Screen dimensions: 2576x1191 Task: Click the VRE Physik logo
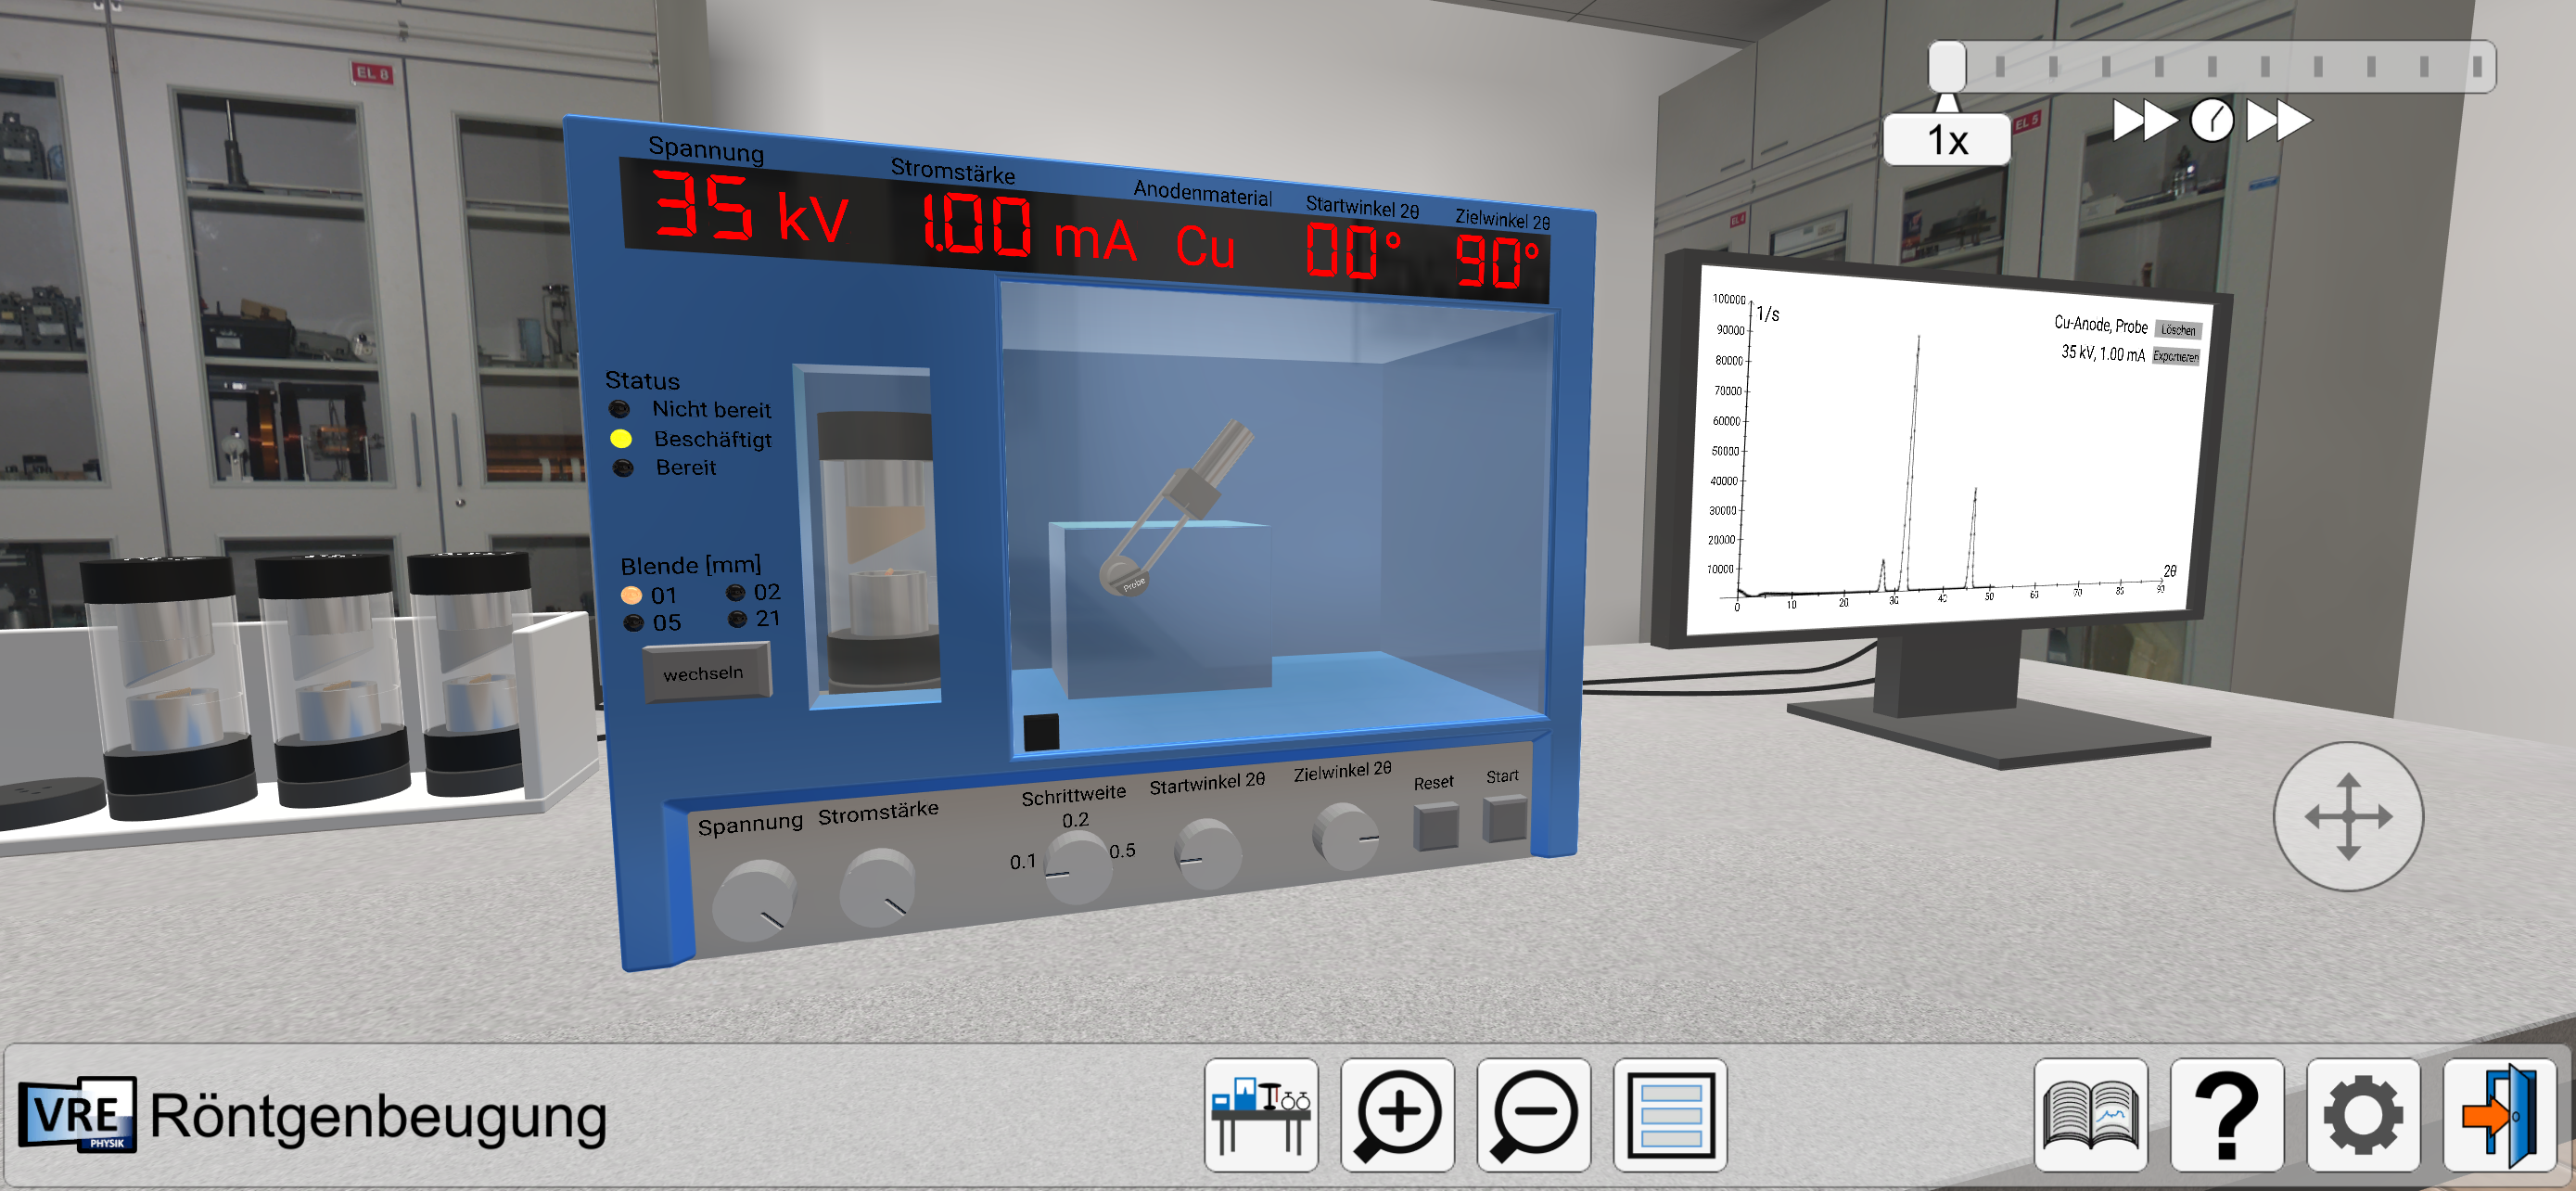[x=77, y=1114]
